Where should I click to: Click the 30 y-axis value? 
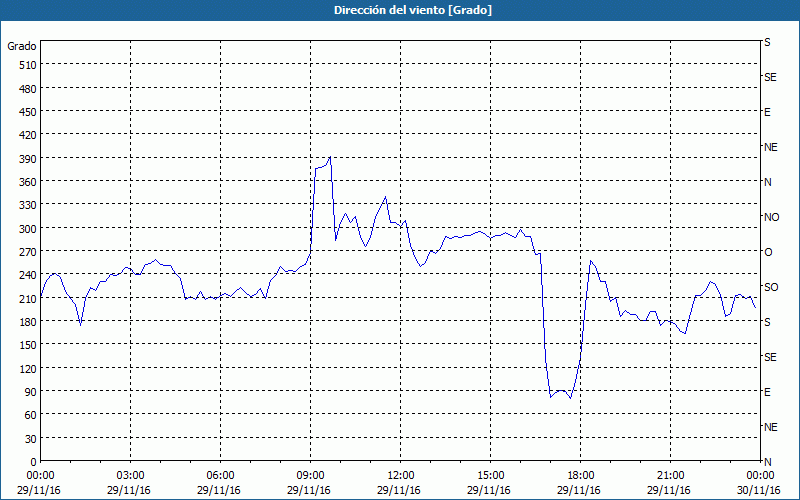tap(31, 439)
